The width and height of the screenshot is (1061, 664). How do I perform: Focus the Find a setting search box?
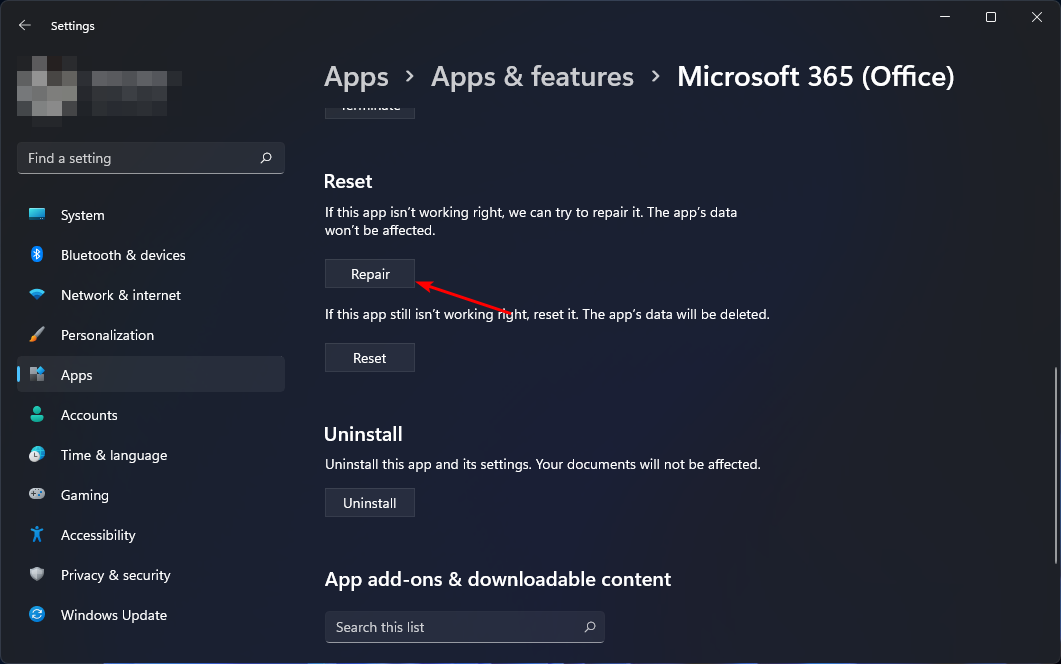pos(151,158)
